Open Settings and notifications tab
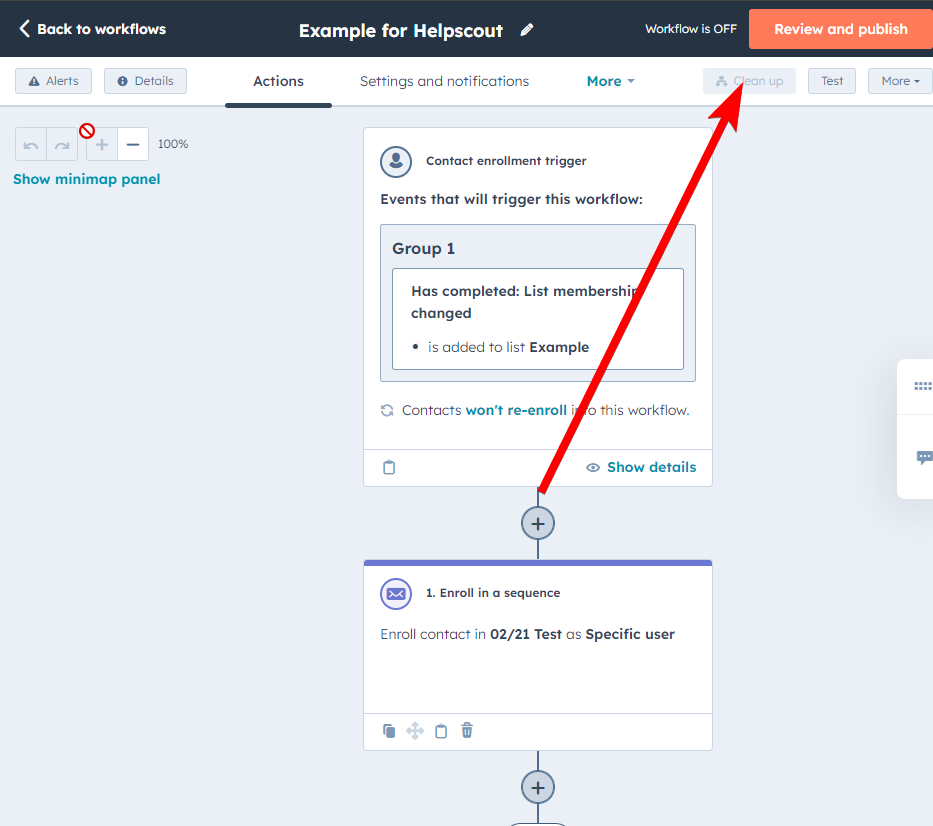The width and height of the screenshot is (933, 826). point(444,82)
